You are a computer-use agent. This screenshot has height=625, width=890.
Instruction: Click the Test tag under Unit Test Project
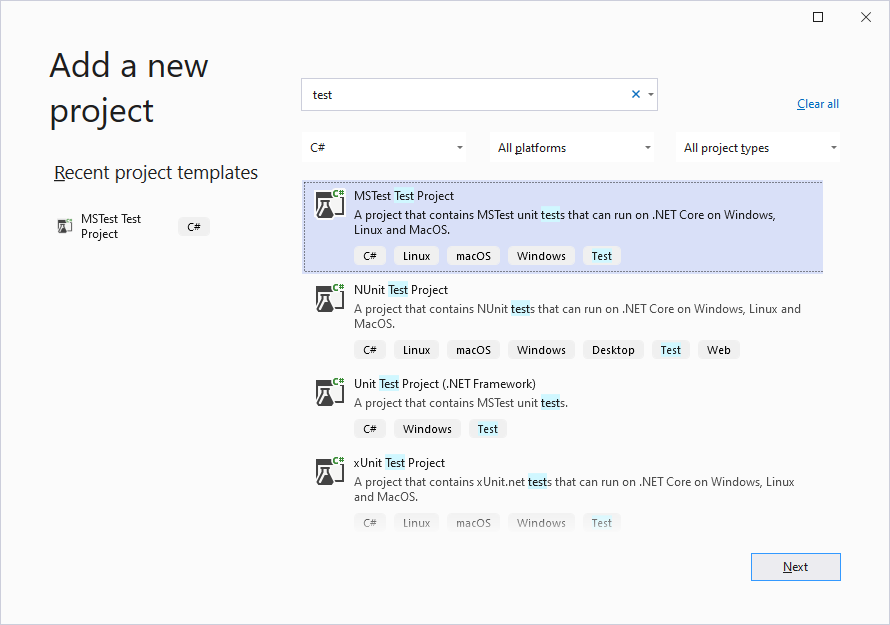[x=487, y=428]
